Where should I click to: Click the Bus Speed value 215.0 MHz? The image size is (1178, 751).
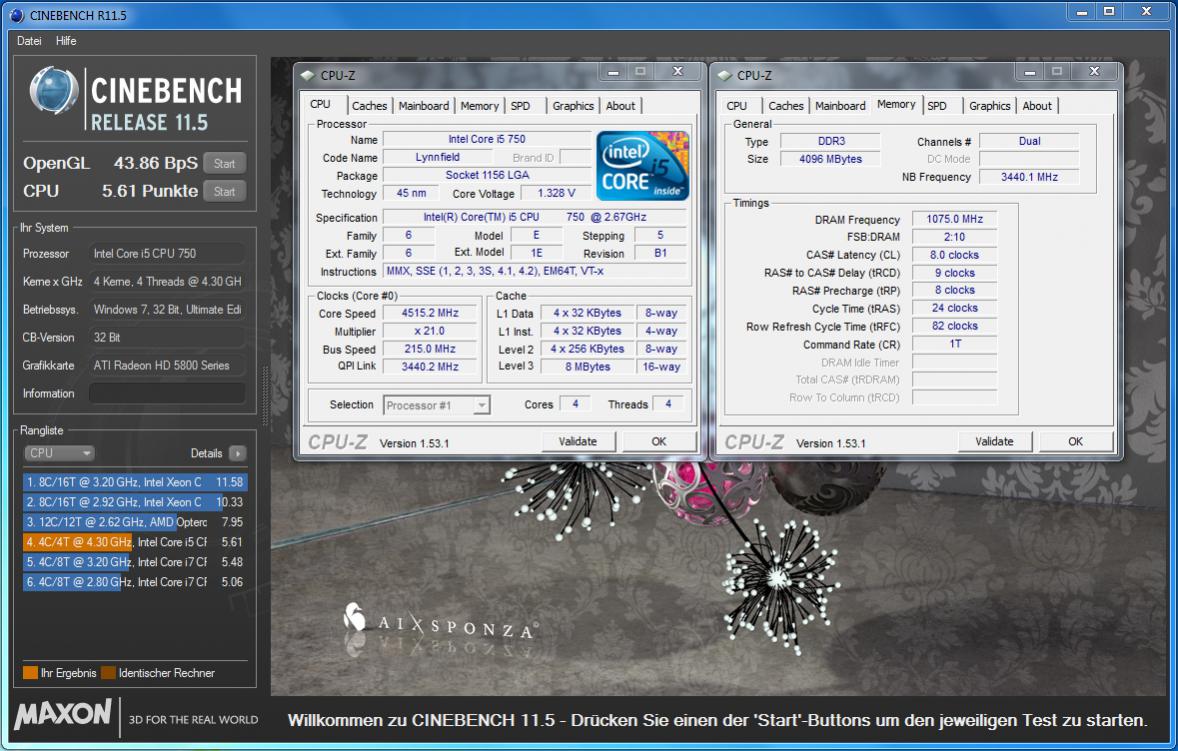430,349
